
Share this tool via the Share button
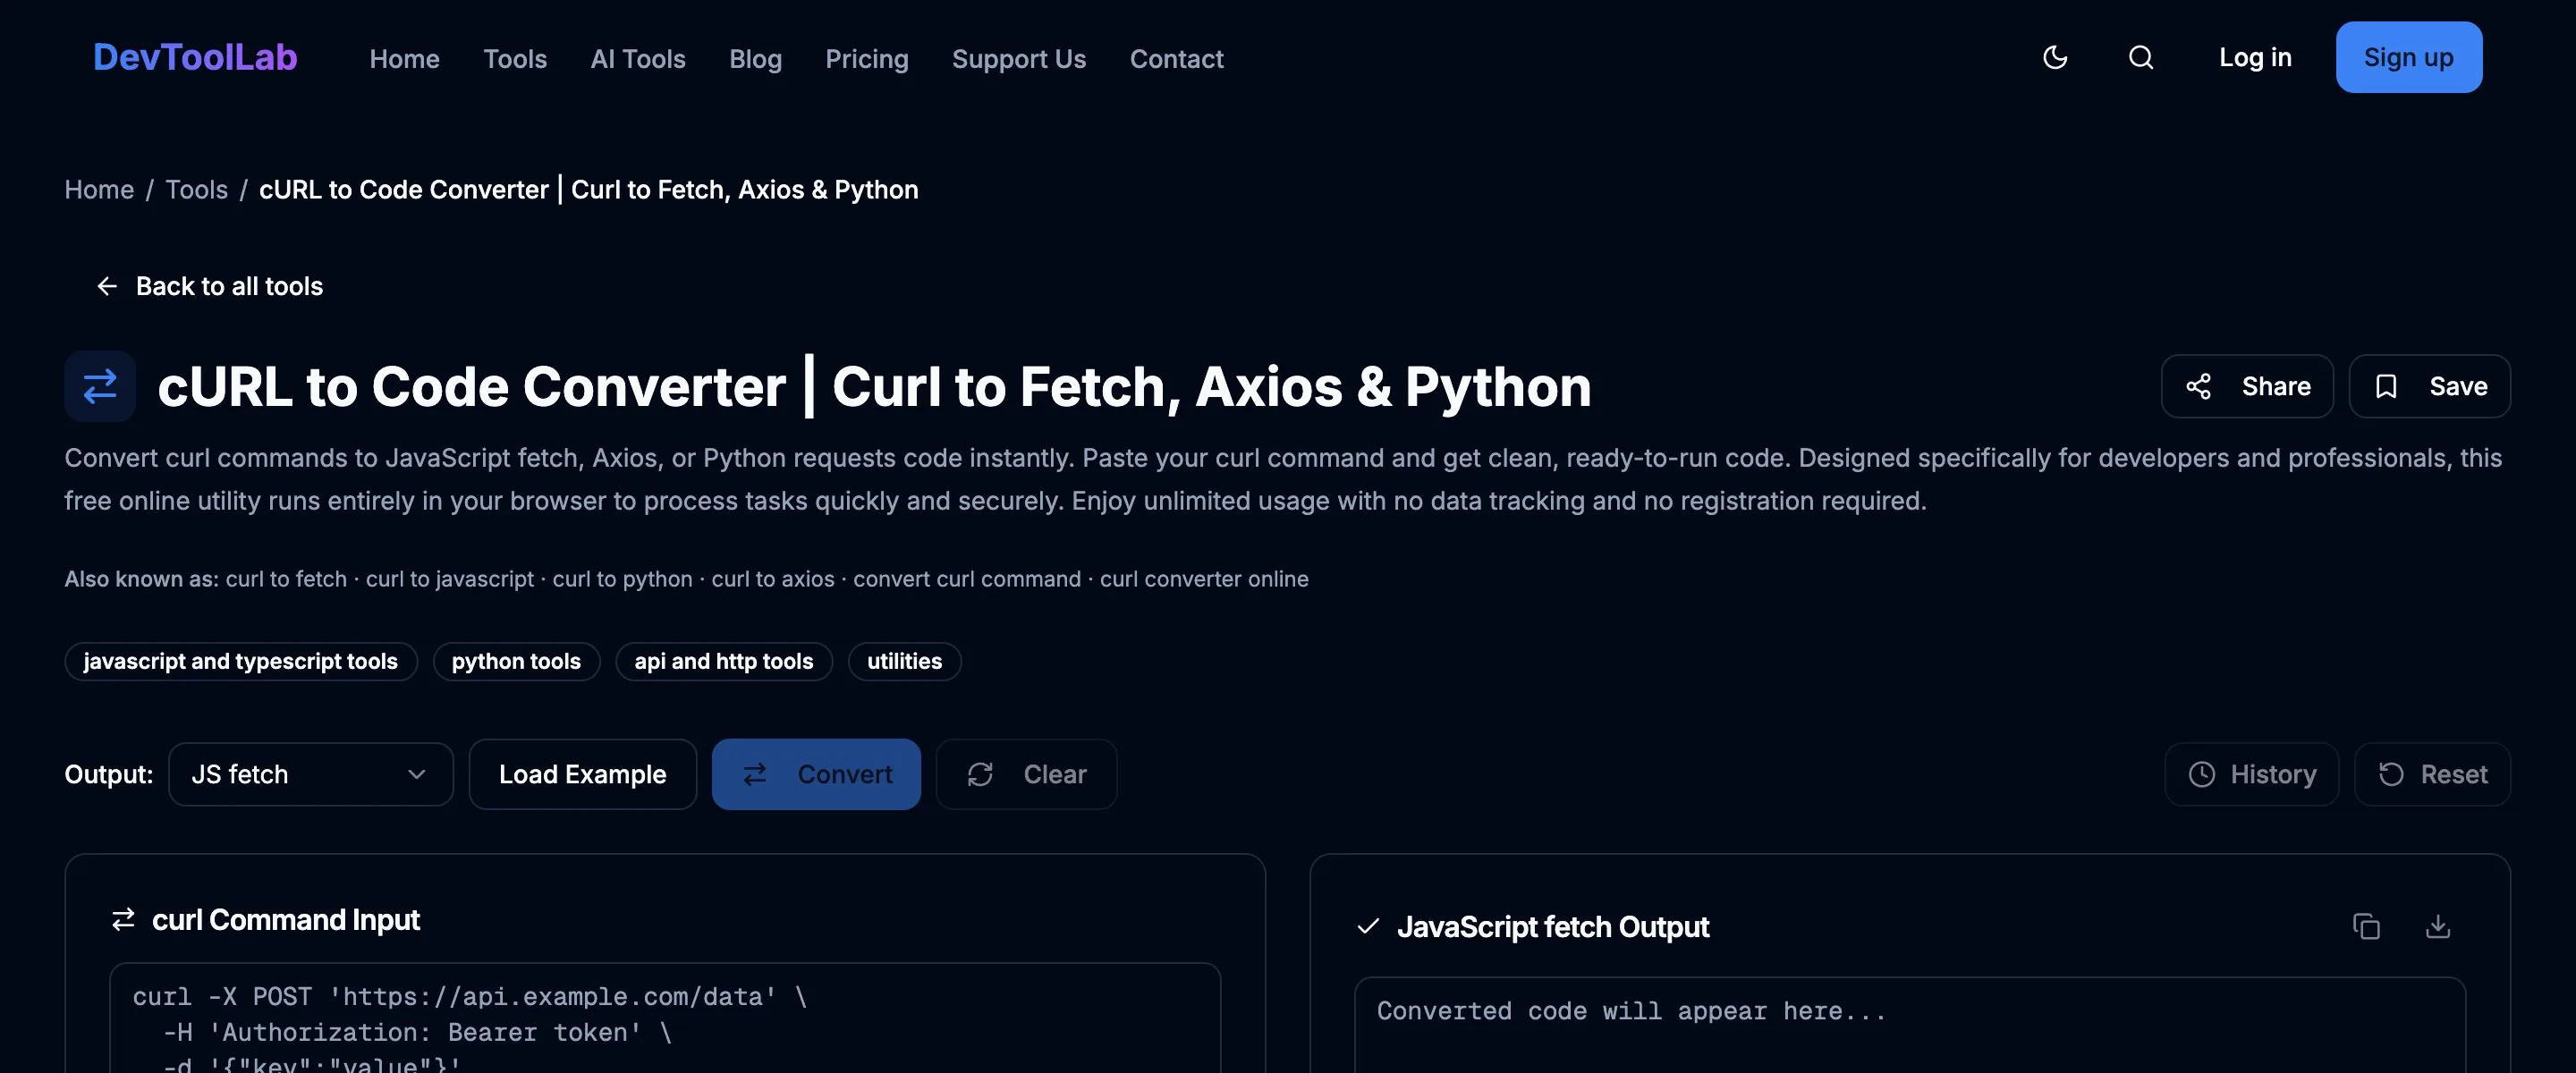[x=2246, y=386]
